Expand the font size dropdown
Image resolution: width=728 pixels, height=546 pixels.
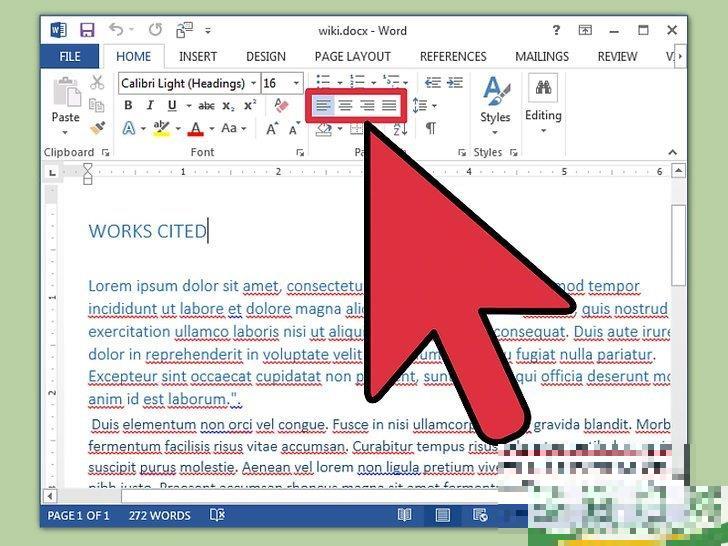pyautogui.click(x=297, y=83)
